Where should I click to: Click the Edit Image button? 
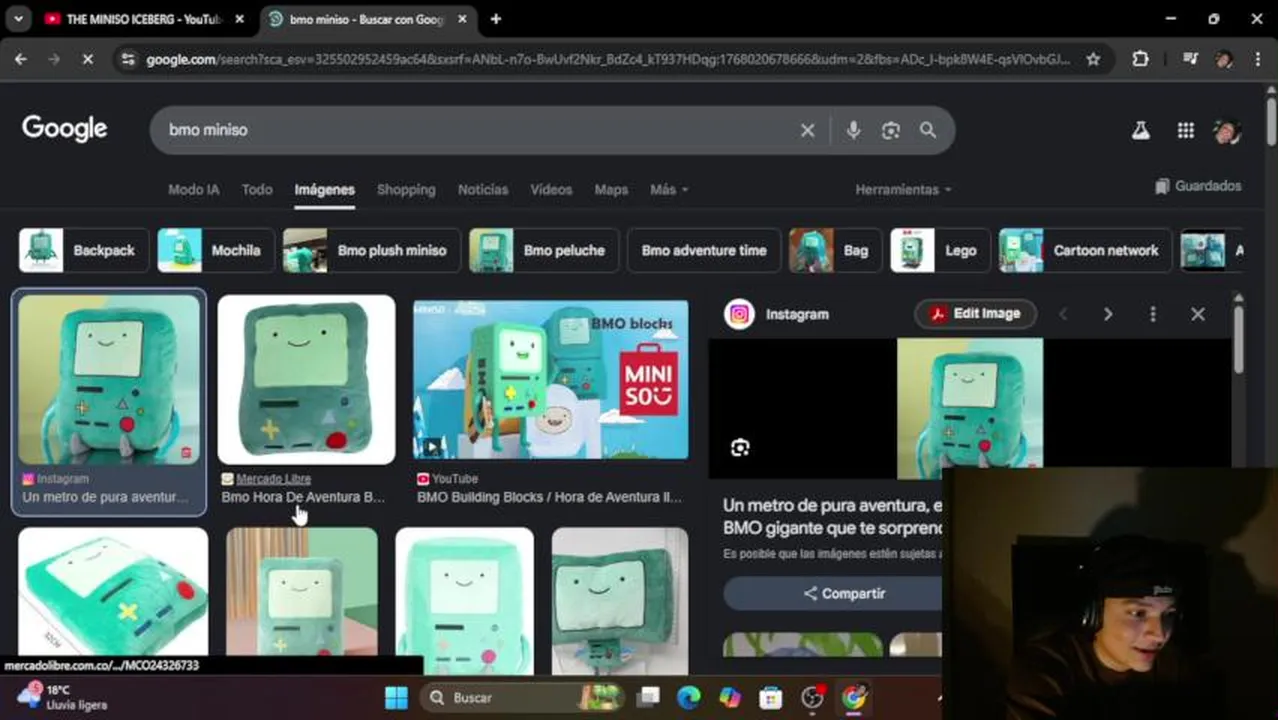[x=975, y=314]
